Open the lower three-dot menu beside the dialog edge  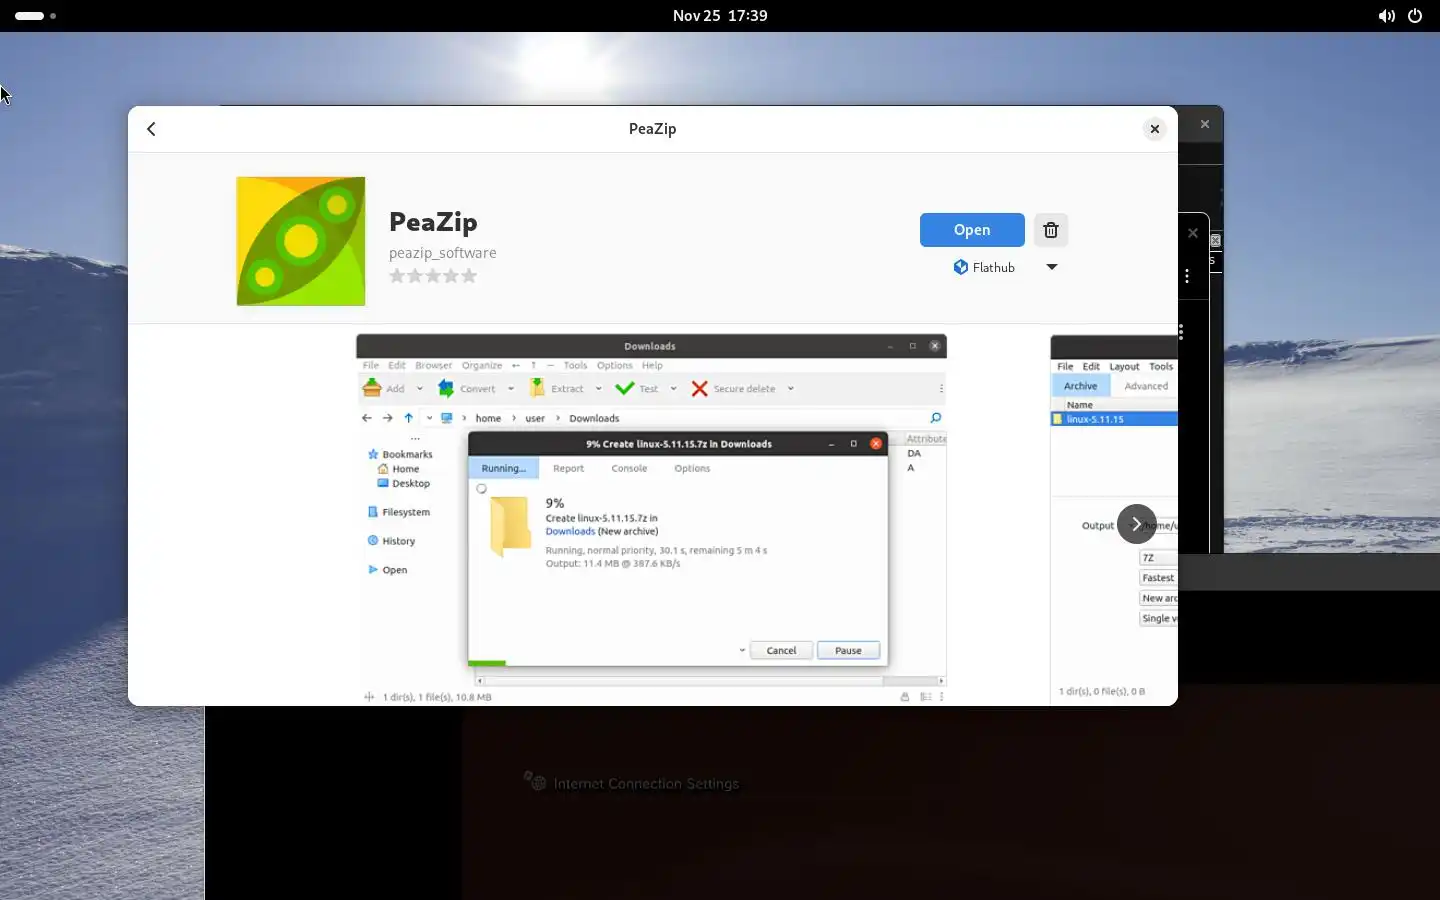point(1182,332)
